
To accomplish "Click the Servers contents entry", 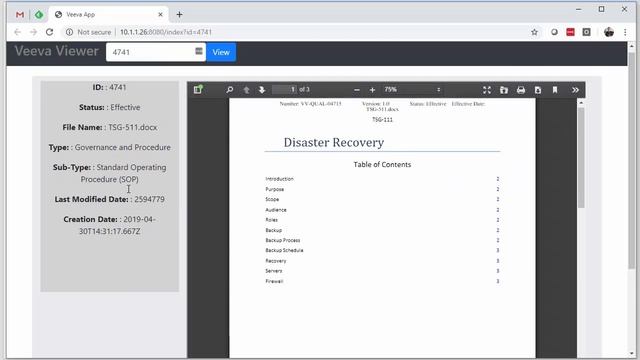I will (x=274, y=271).
